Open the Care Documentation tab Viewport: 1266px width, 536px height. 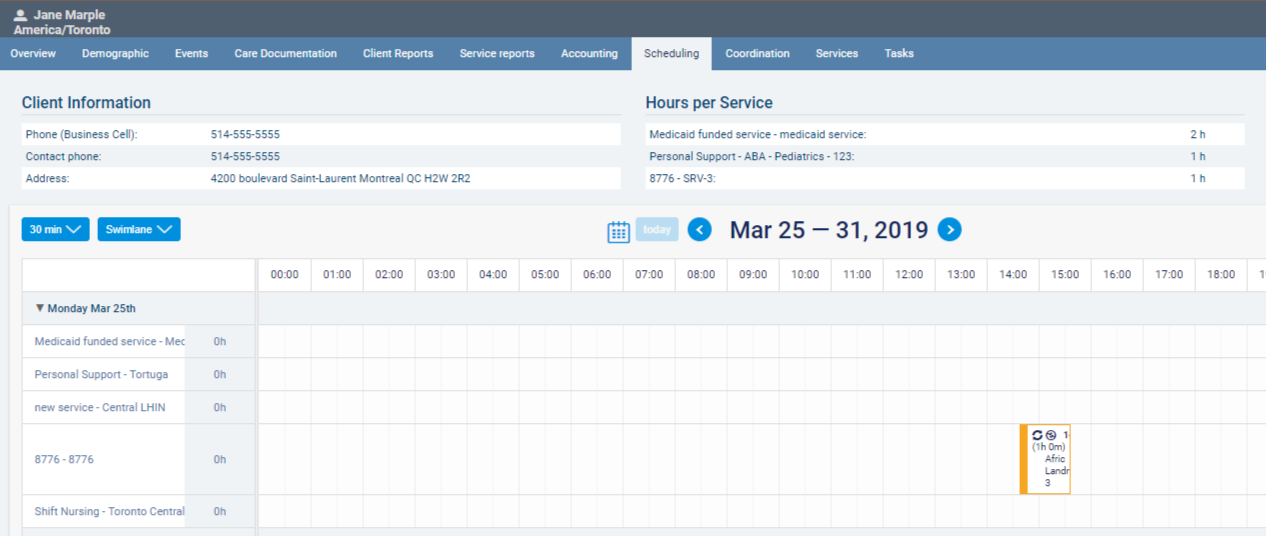[285, 53]
